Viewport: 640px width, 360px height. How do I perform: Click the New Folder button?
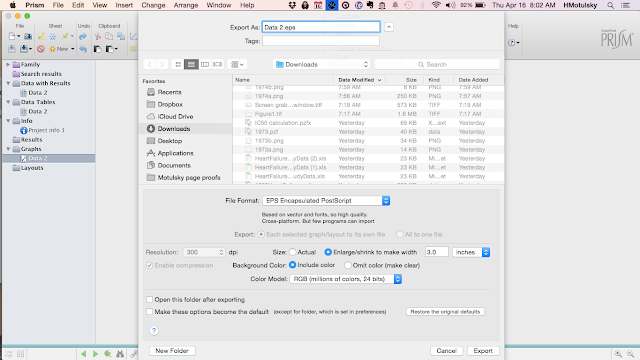[172, 351]
